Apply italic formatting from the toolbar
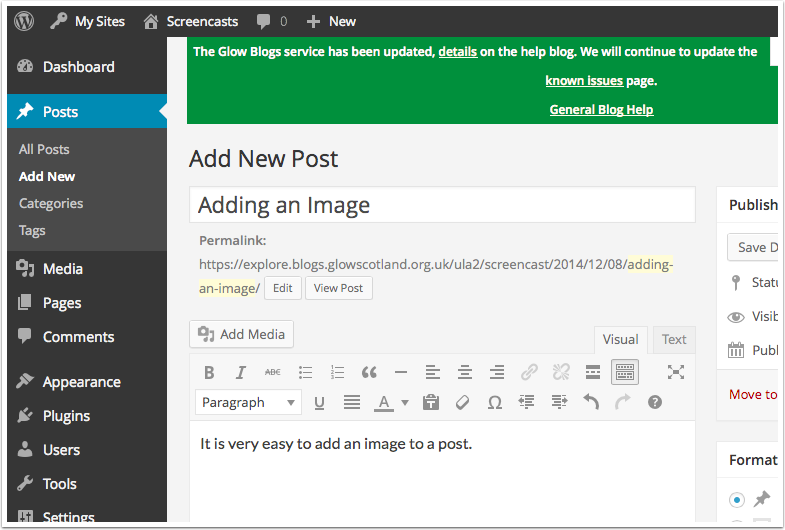785x530 pixels. point(240,372)
